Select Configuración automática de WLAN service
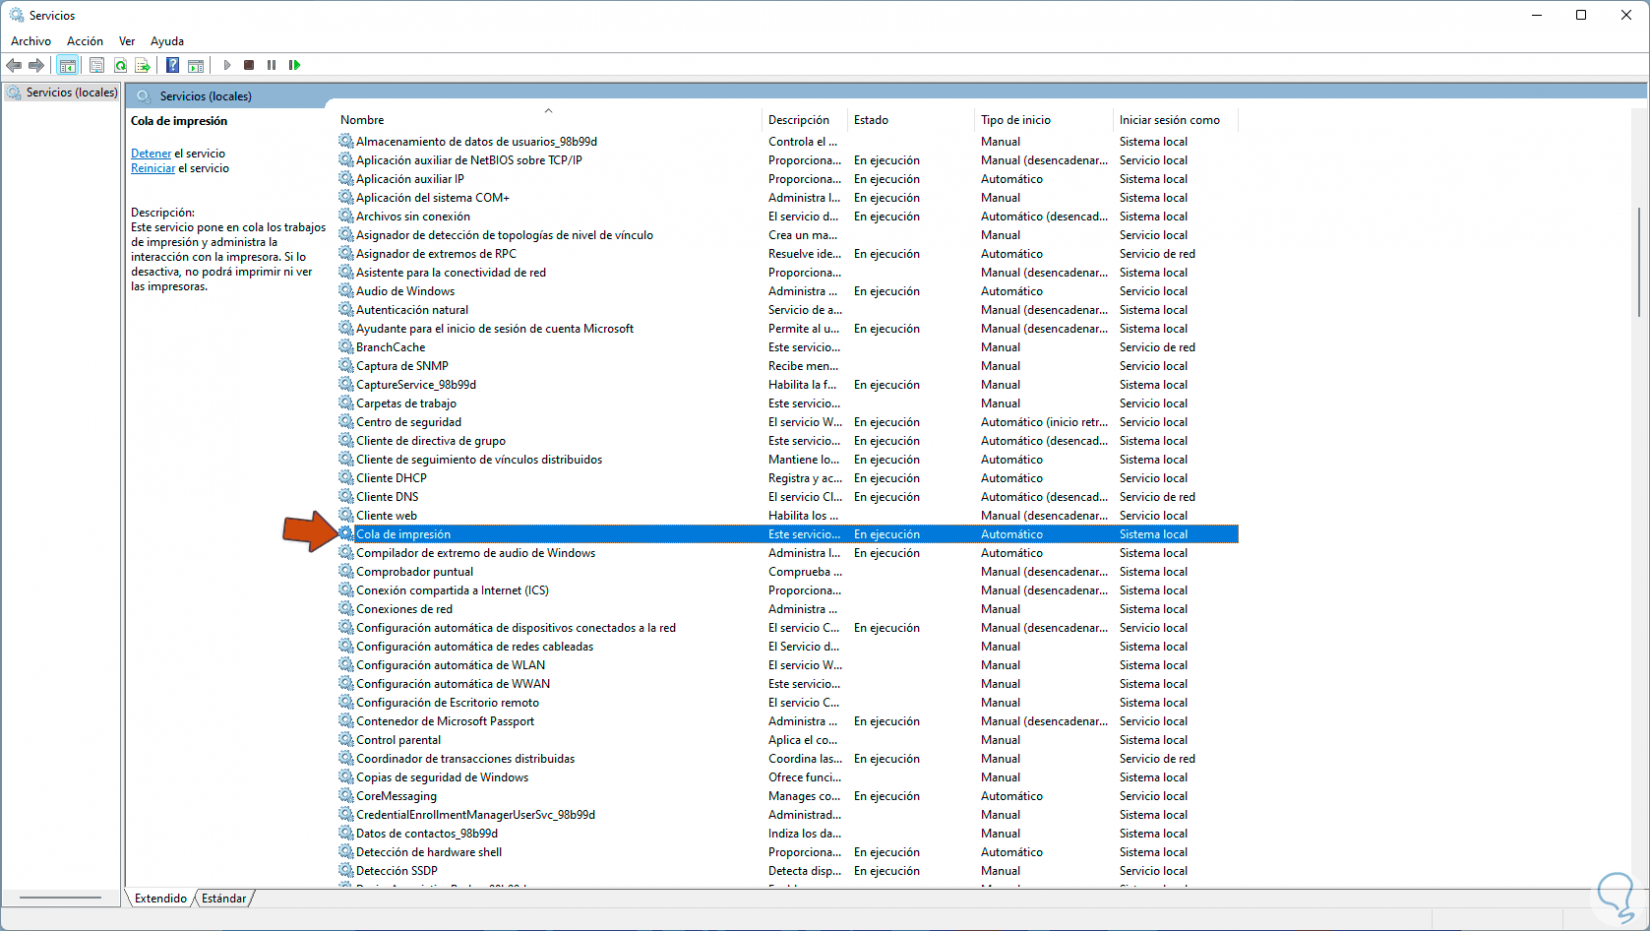 tap(451, 665)
